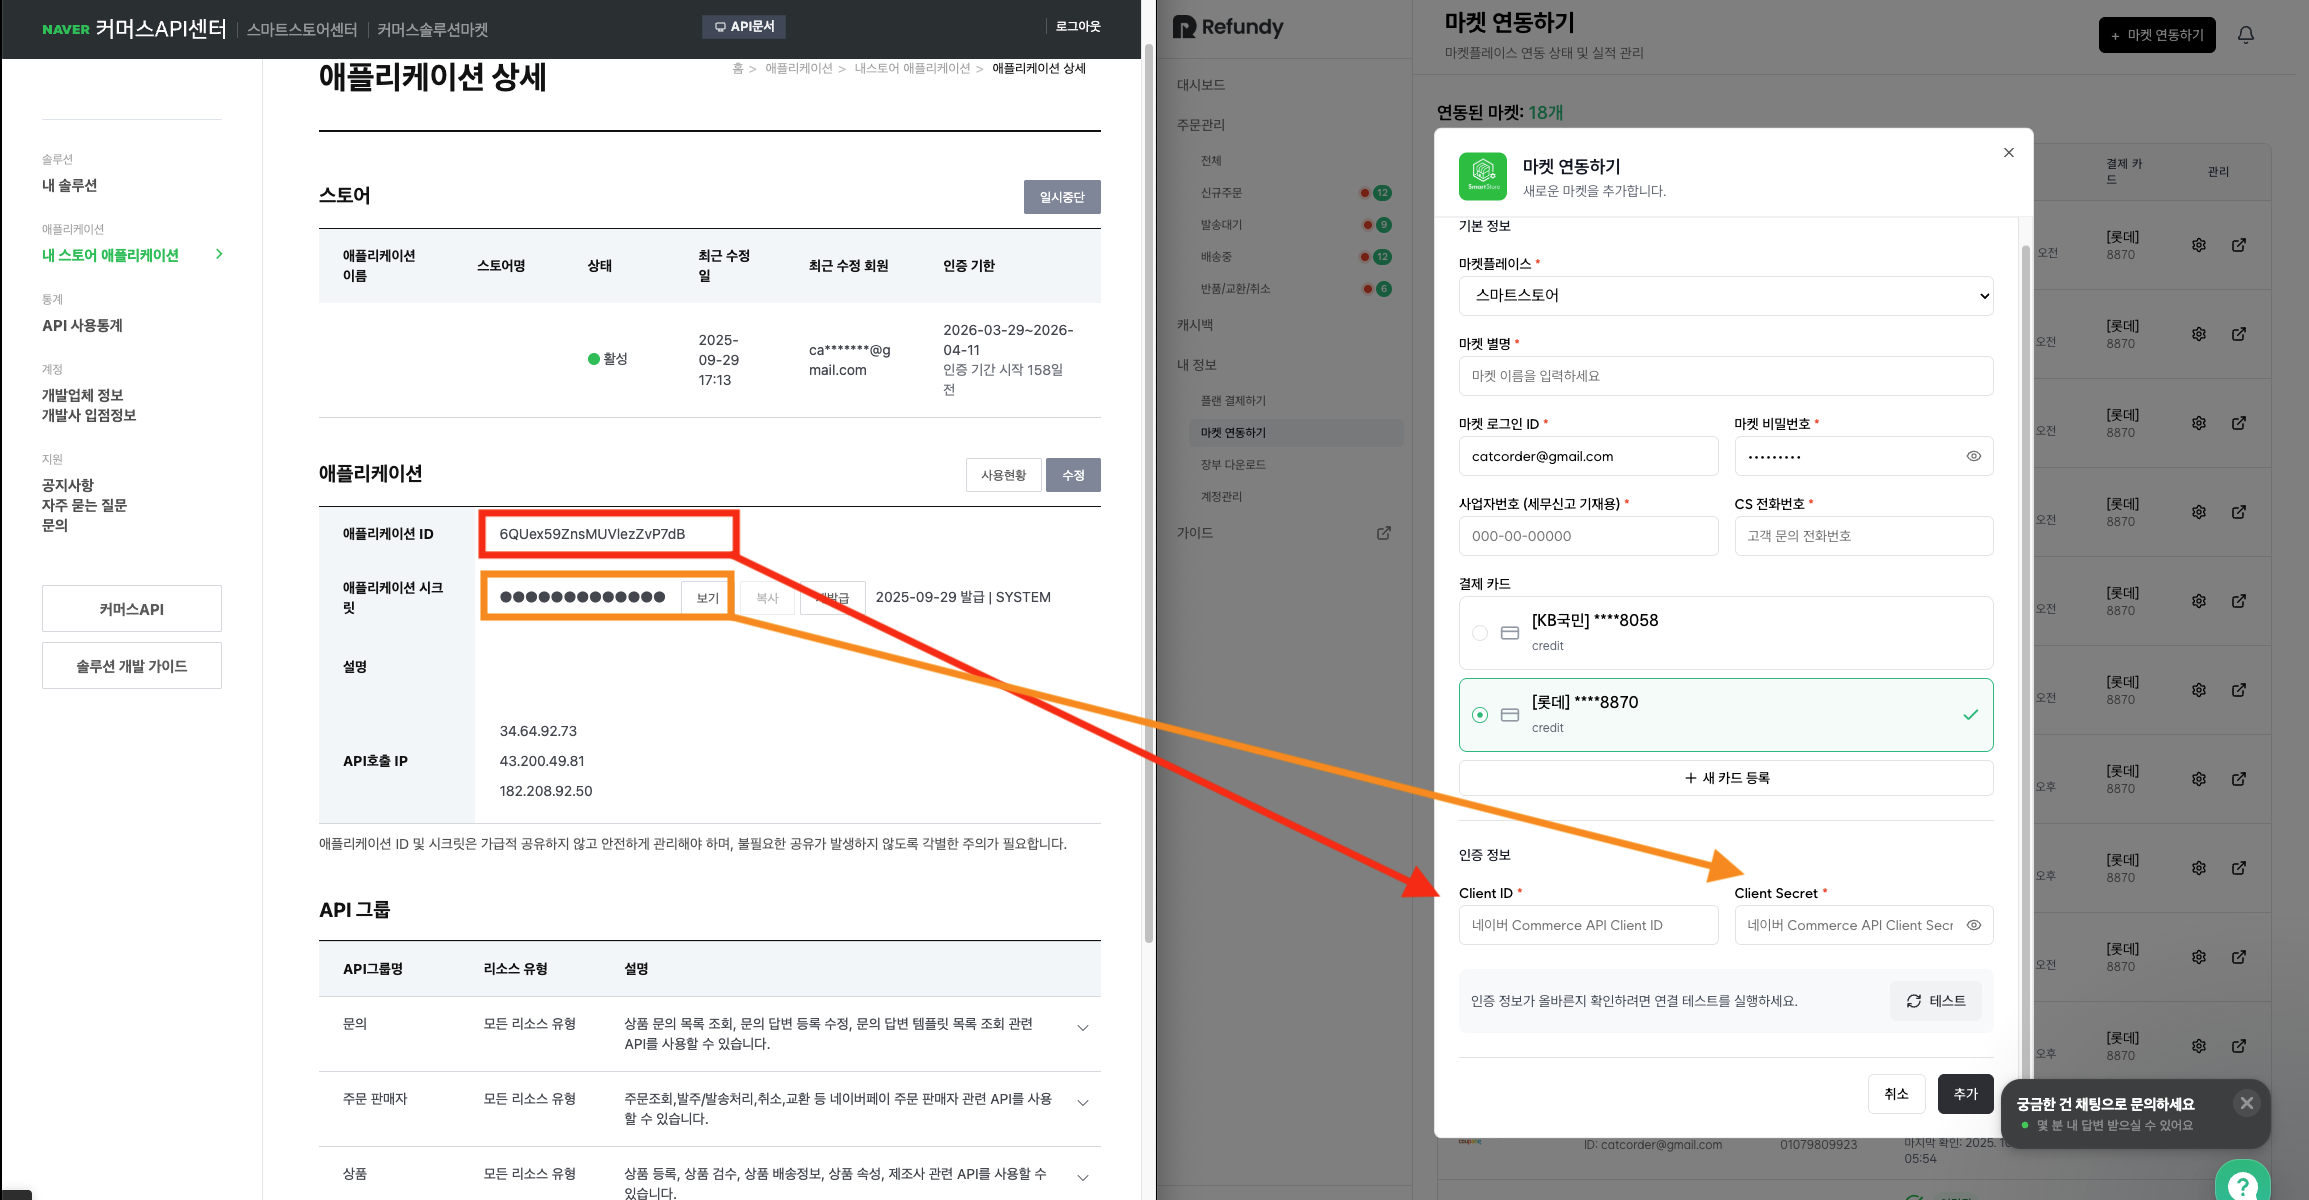
Task: Open the help chat bubble icon
Action: [x=2243, y=1183]
